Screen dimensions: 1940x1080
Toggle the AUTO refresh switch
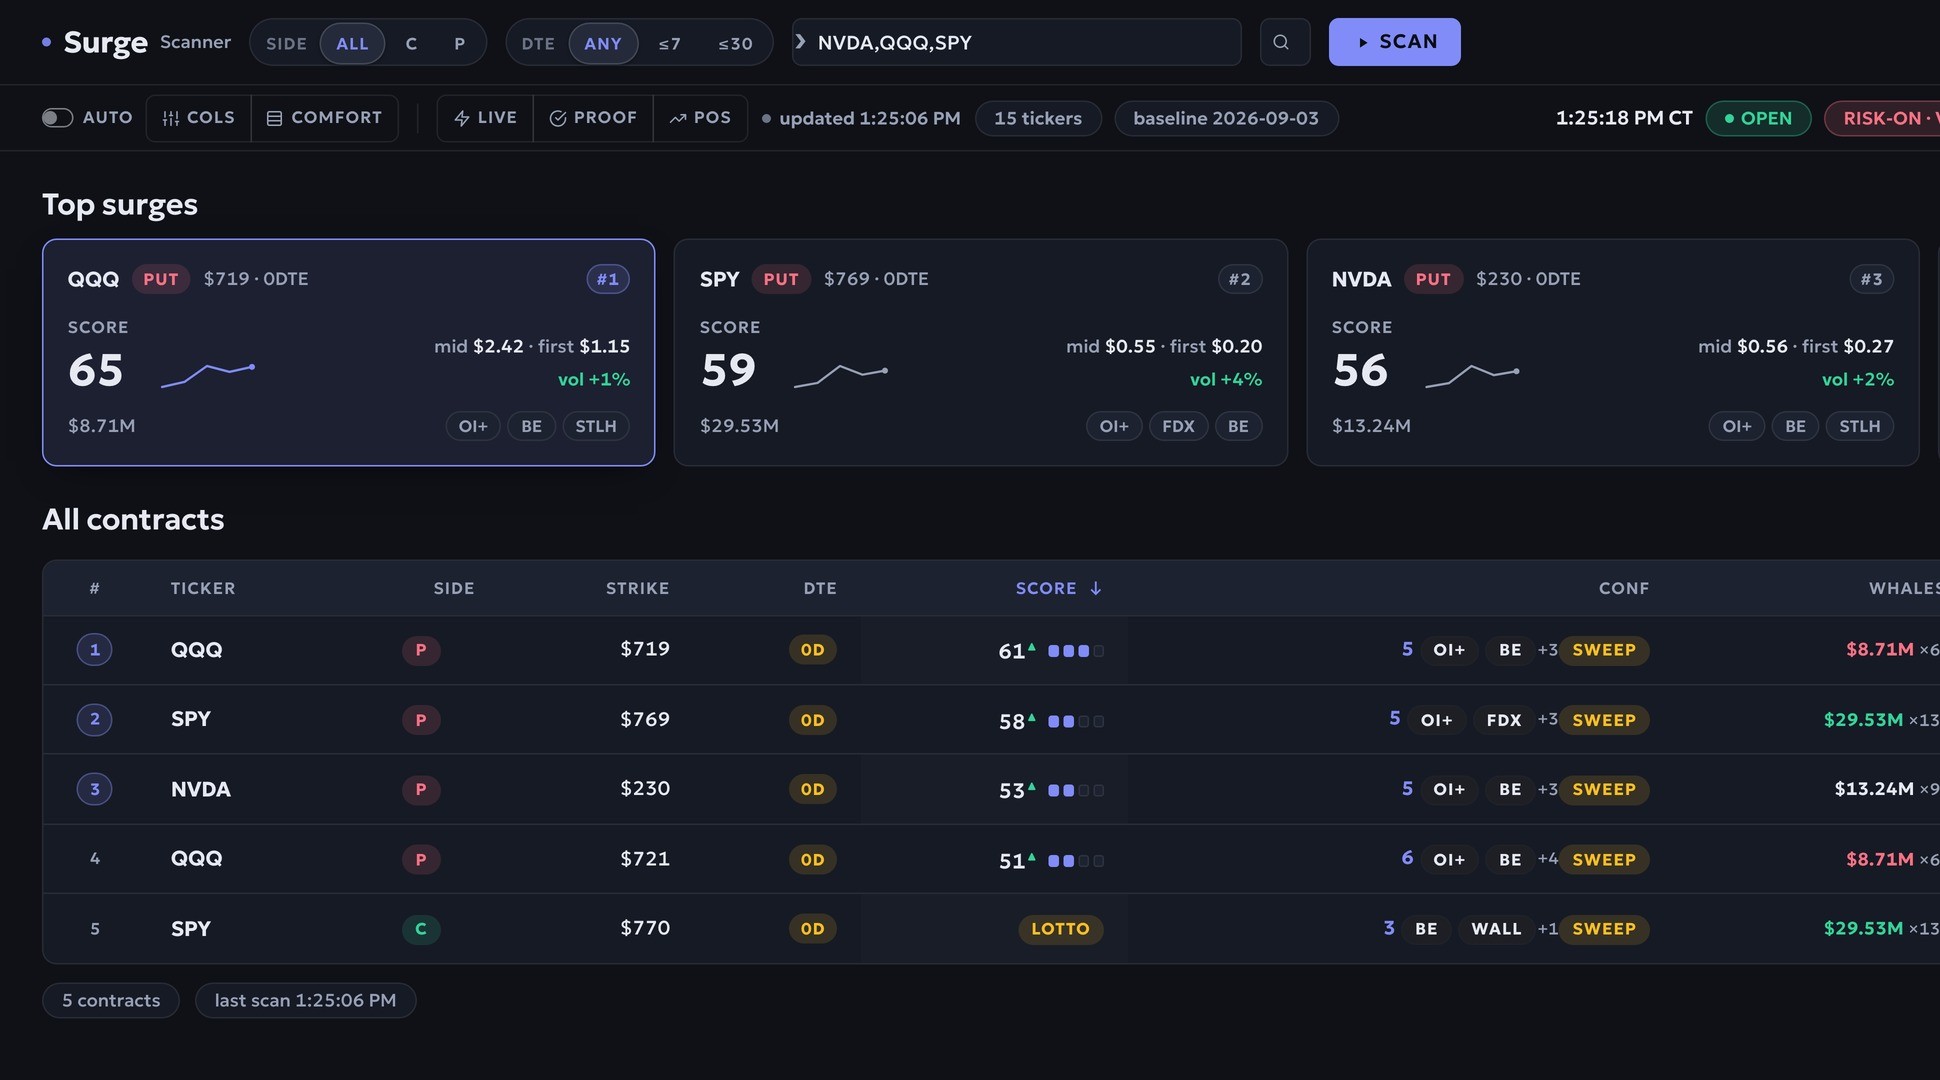click(x=57, y=118)
